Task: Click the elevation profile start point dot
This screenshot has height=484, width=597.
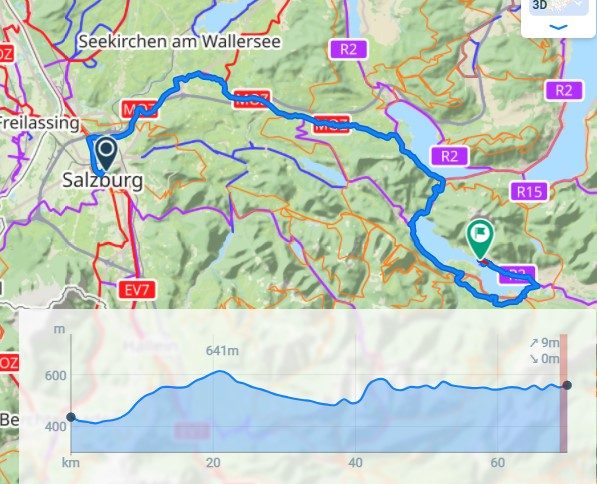Action: click(x=71, y=417)
